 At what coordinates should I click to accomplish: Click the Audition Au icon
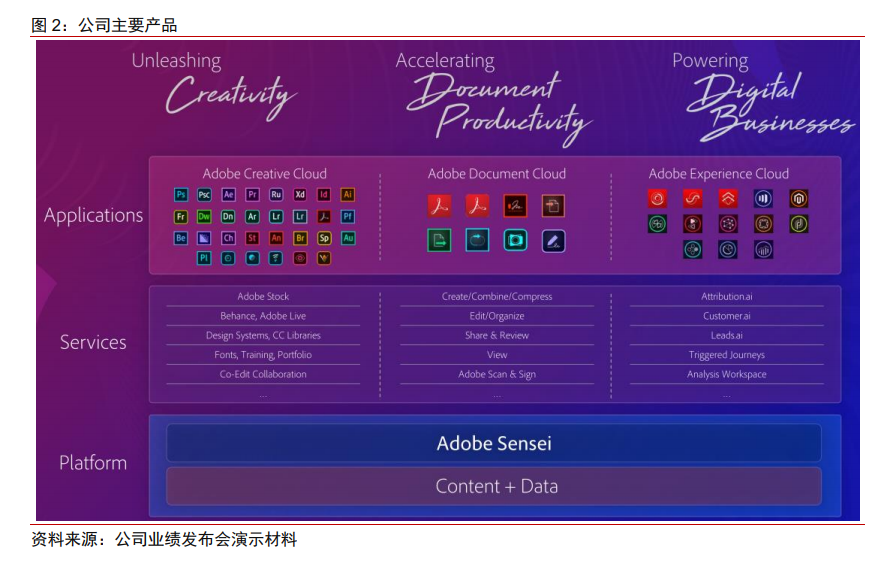(x=348, y=238)
